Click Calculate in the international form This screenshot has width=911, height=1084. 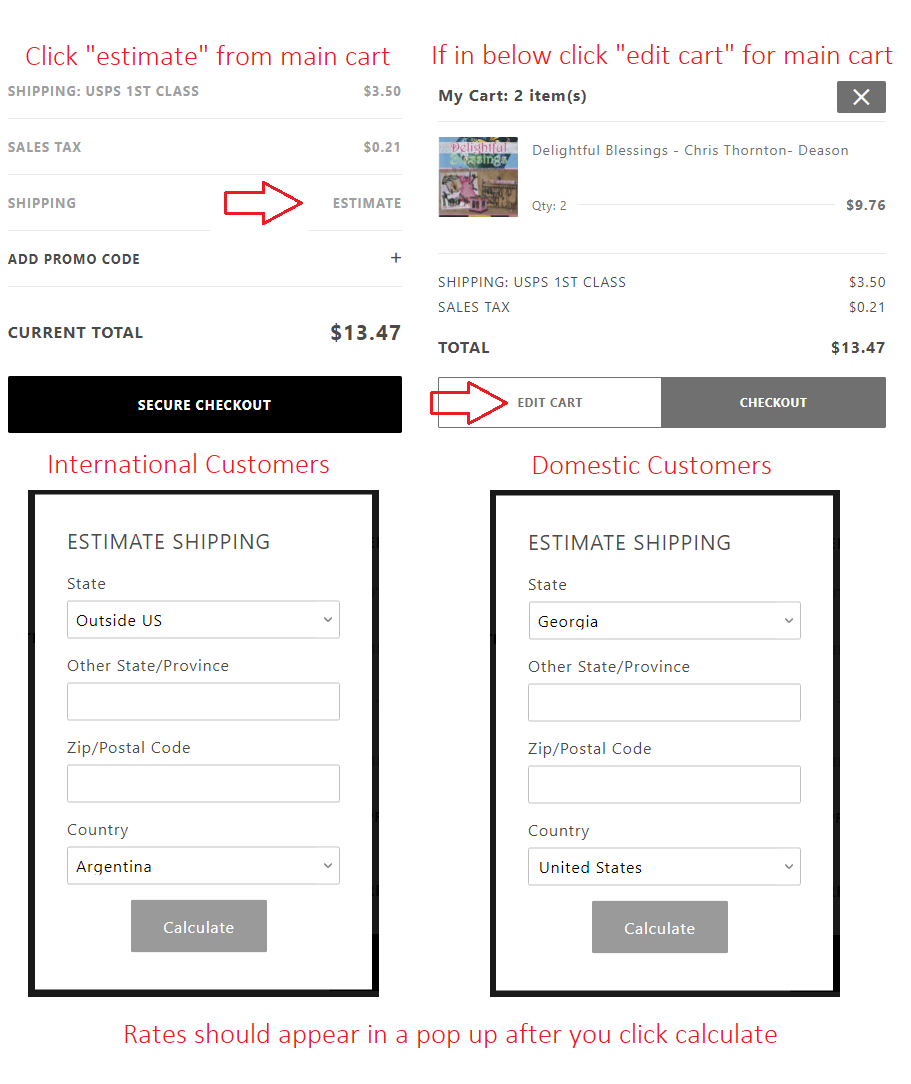[x=199, y=926]
